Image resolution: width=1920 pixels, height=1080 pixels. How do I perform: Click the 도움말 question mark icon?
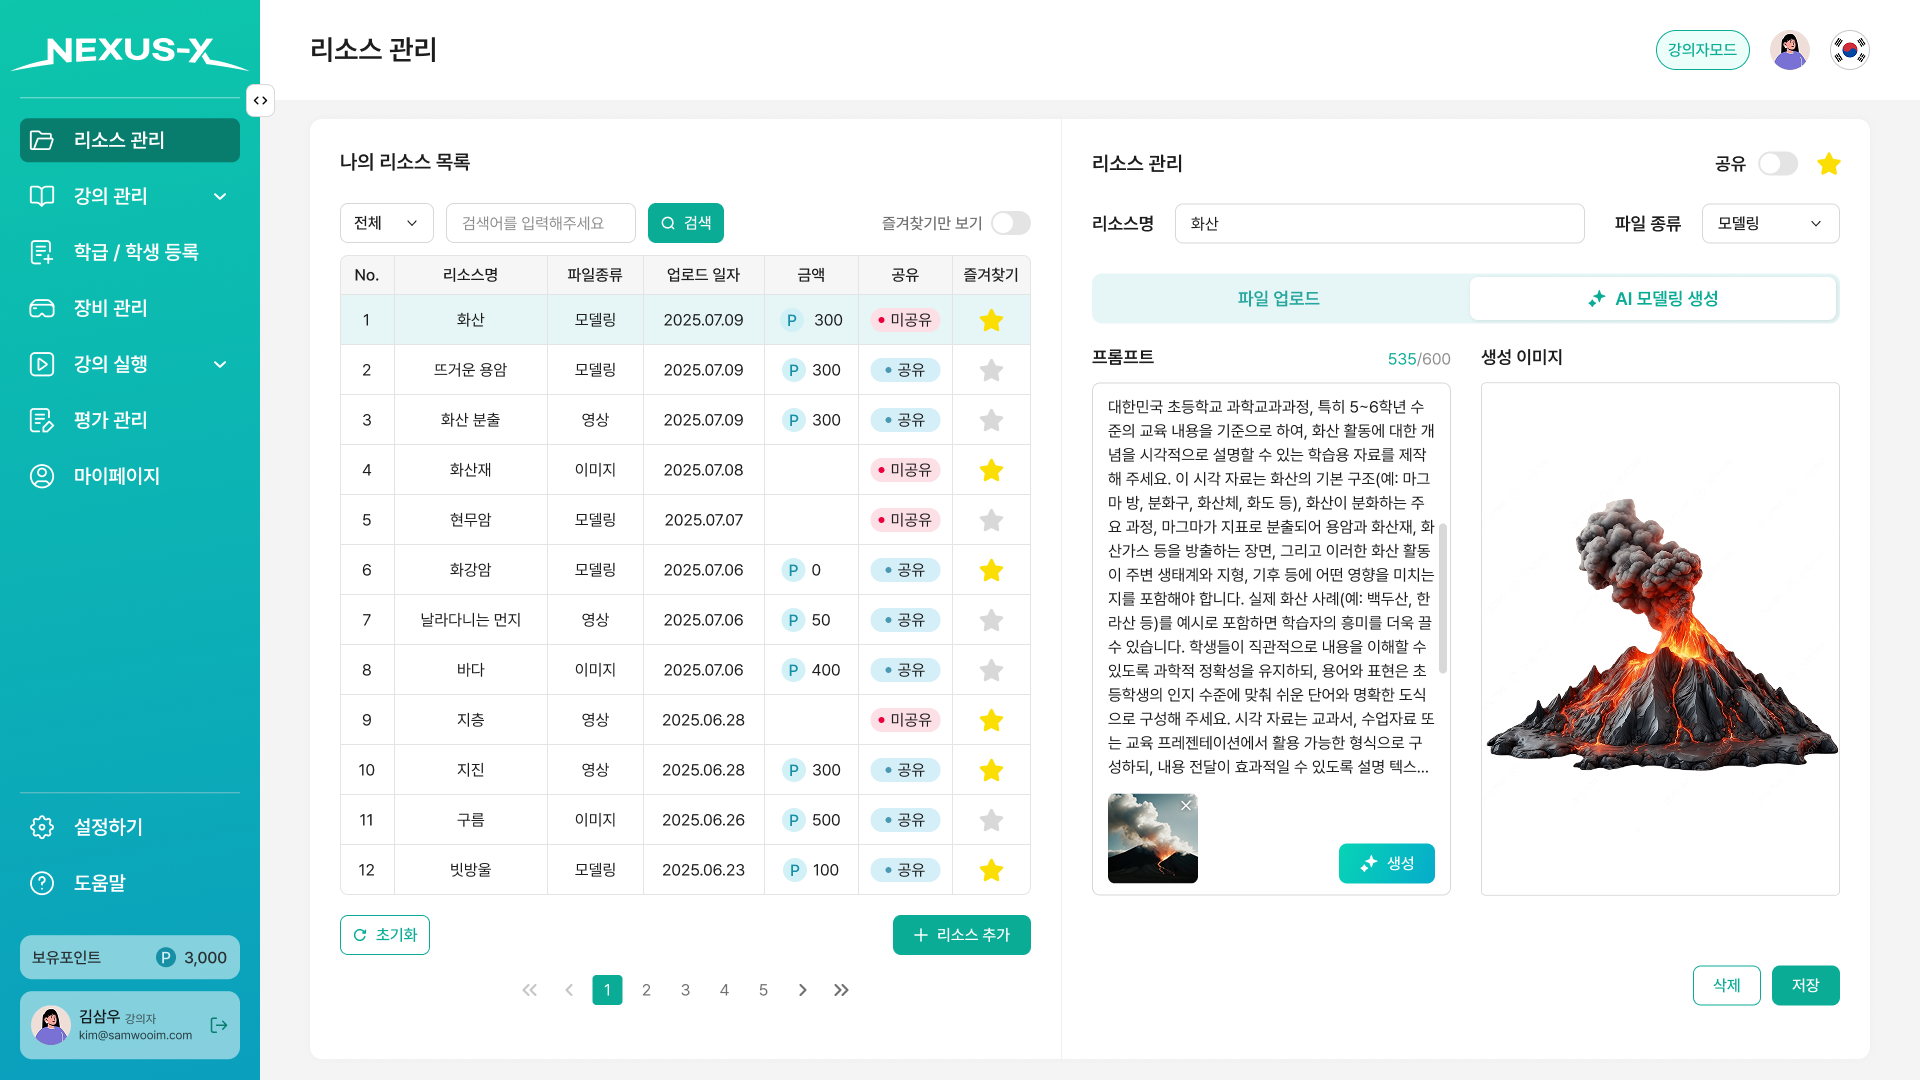tap(42, 883)
